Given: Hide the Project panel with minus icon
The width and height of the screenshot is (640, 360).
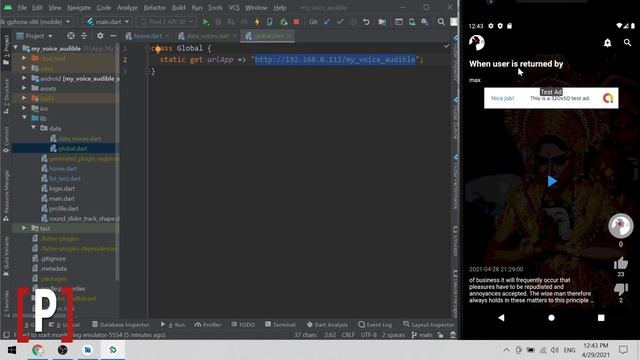Looking at the screenshot, I should pos(113,36).
